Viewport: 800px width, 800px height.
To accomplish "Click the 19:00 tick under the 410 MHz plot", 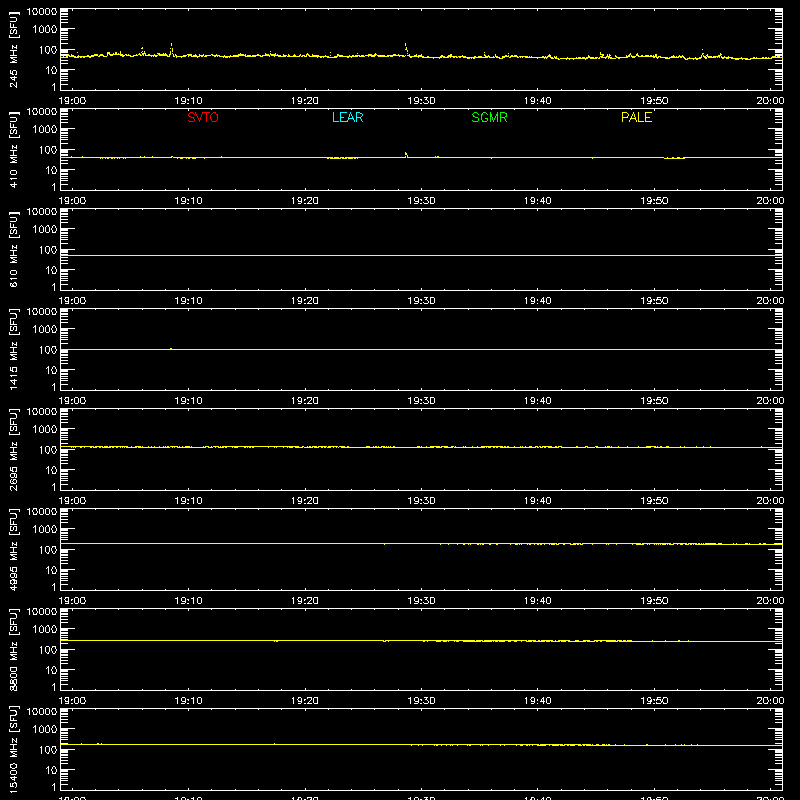I will pyautogui.click(x=72, y=201).
